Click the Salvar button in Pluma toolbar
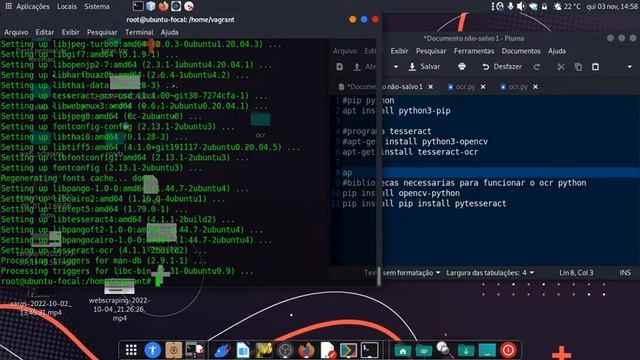 (424, 67)
